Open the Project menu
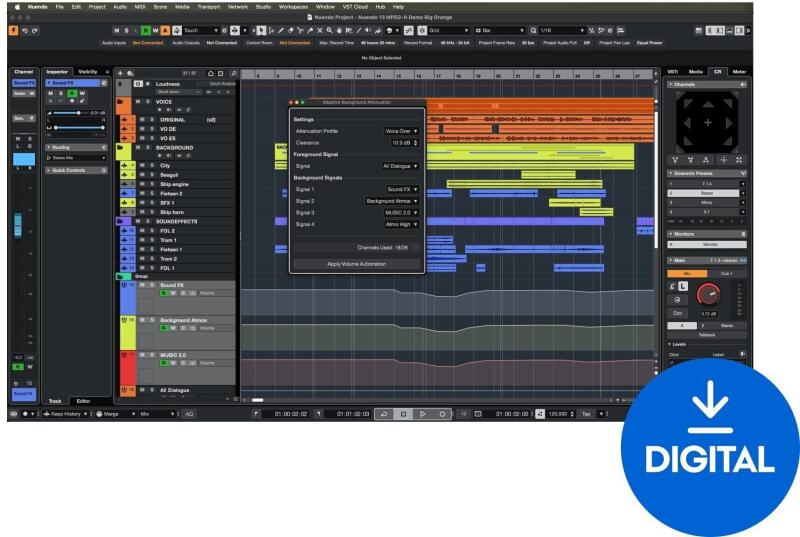The image size is (800, 537). coord(97,7)
